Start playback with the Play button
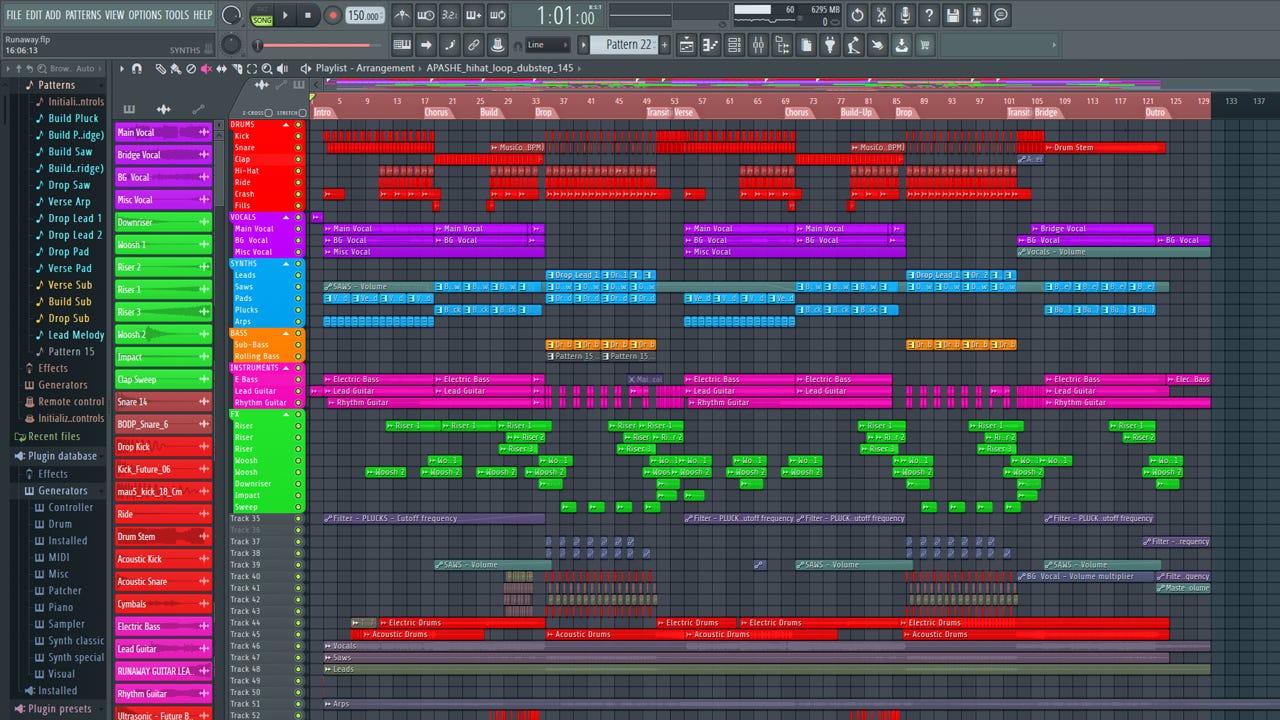The image size is (1280, 720). pos(286,15)
